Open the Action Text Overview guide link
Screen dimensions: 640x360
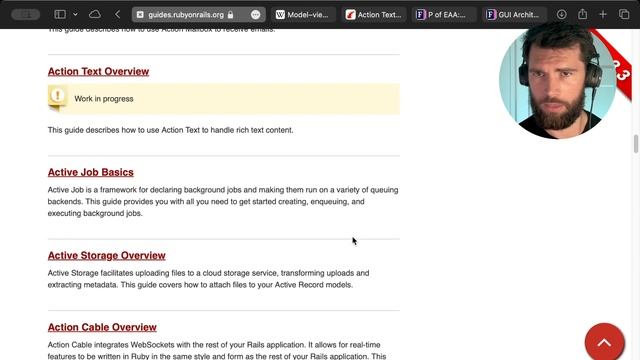point(98,71)
